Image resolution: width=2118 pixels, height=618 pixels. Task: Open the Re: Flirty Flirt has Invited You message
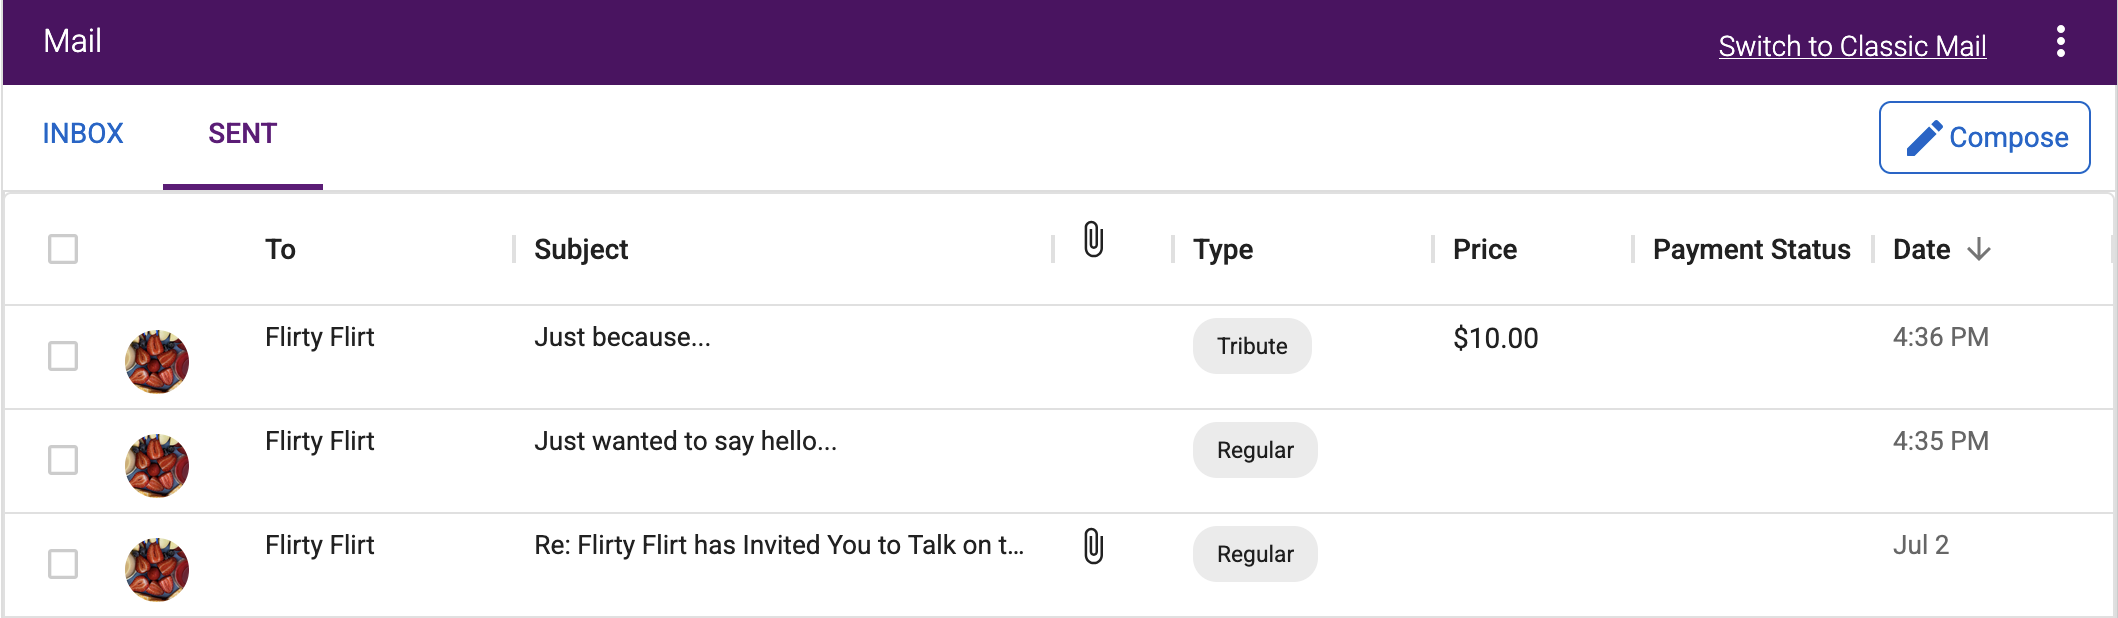[x=779, y=545]
